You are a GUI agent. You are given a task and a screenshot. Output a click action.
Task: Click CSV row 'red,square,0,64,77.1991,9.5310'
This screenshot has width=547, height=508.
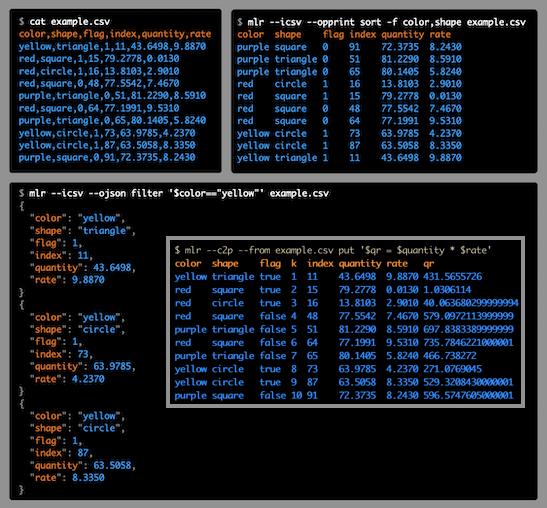tap(99, 108)
